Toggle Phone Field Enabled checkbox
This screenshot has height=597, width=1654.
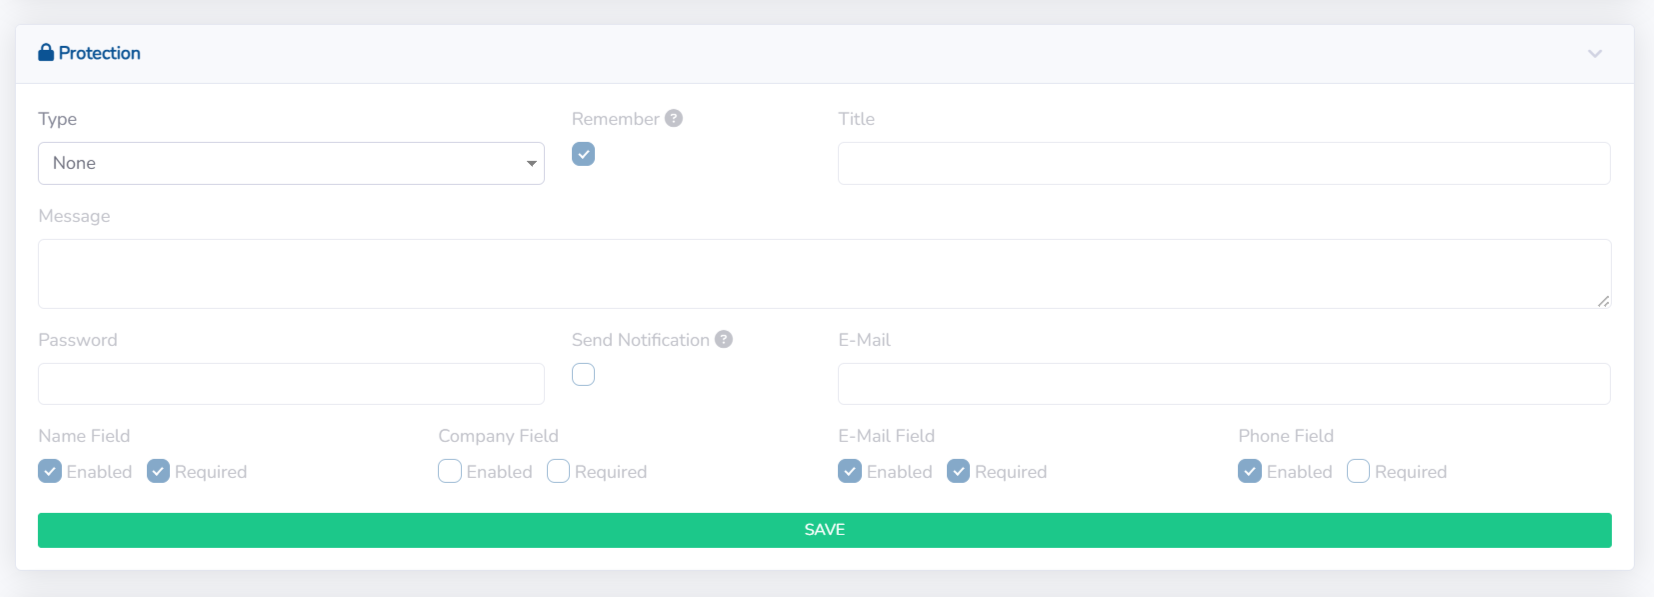click(x=1250, y=471)
